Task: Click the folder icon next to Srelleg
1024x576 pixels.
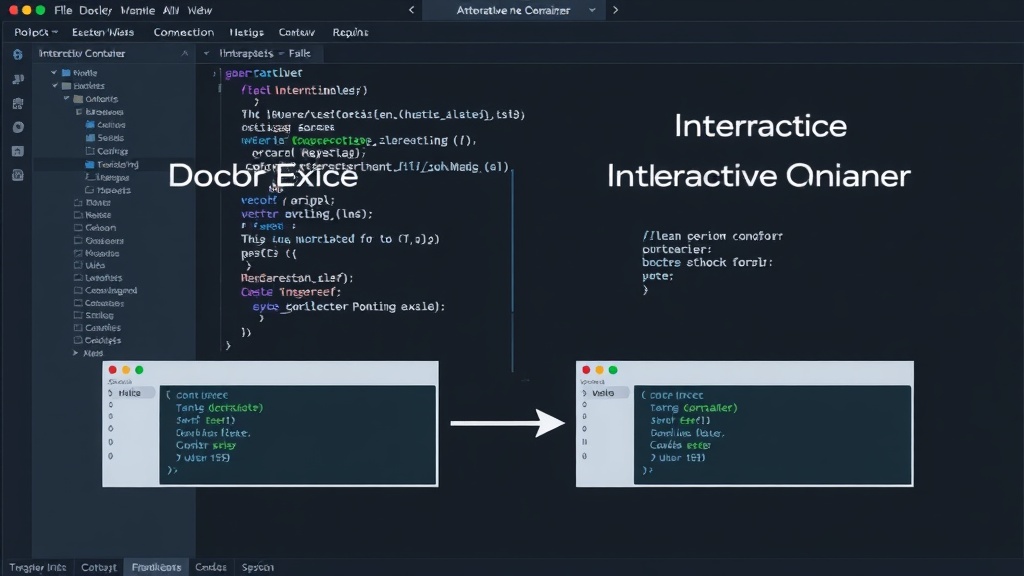Action: [78, 315]
